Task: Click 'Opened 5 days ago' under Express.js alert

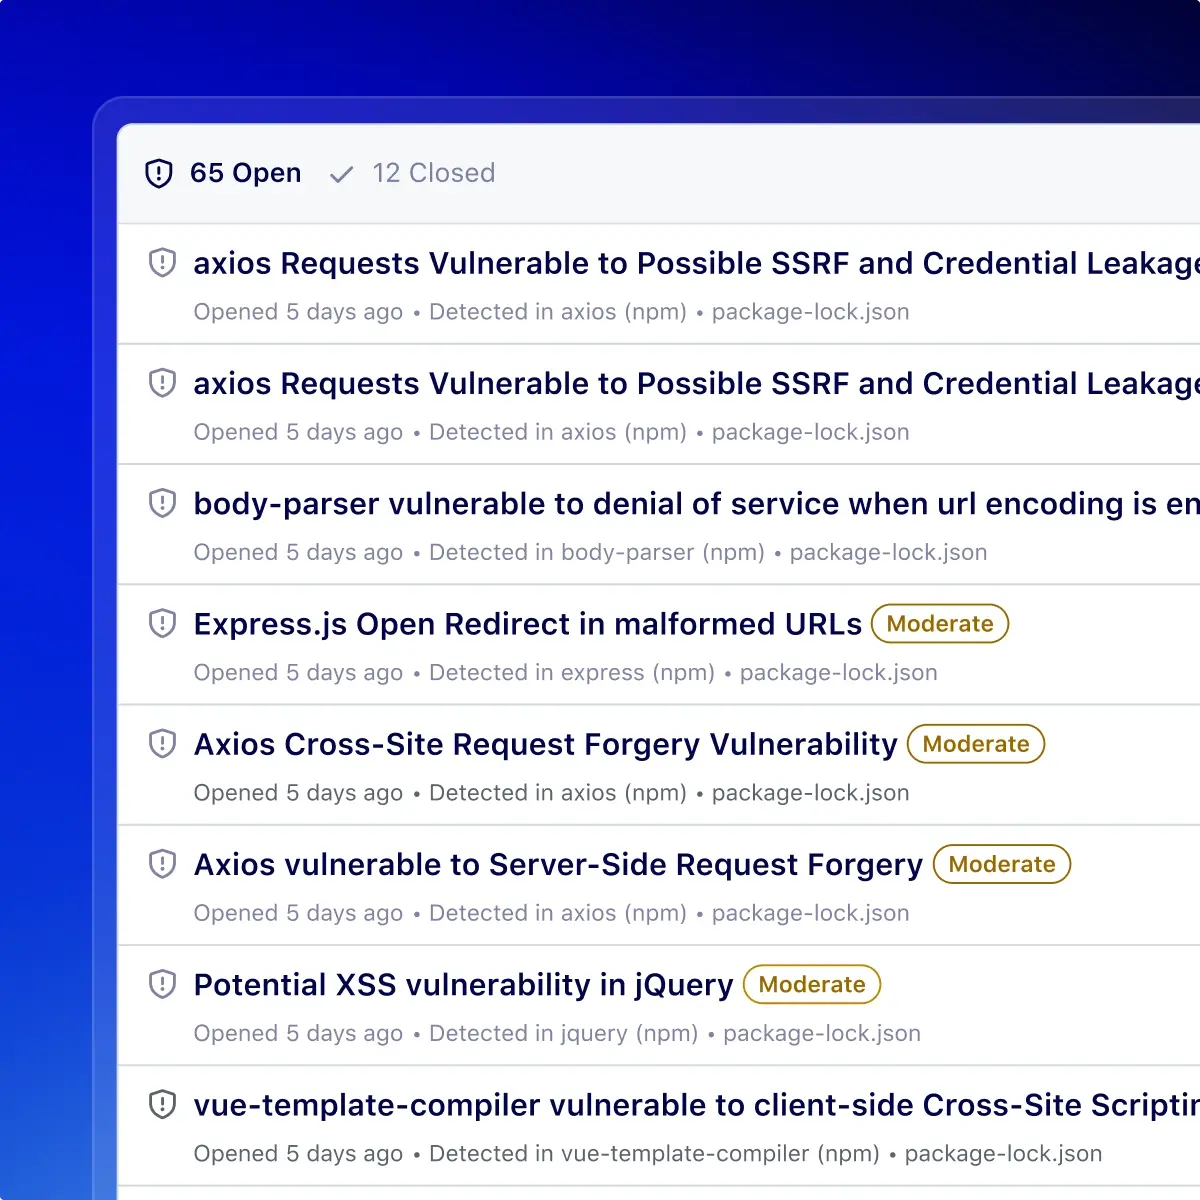Action: click(298, 672)
